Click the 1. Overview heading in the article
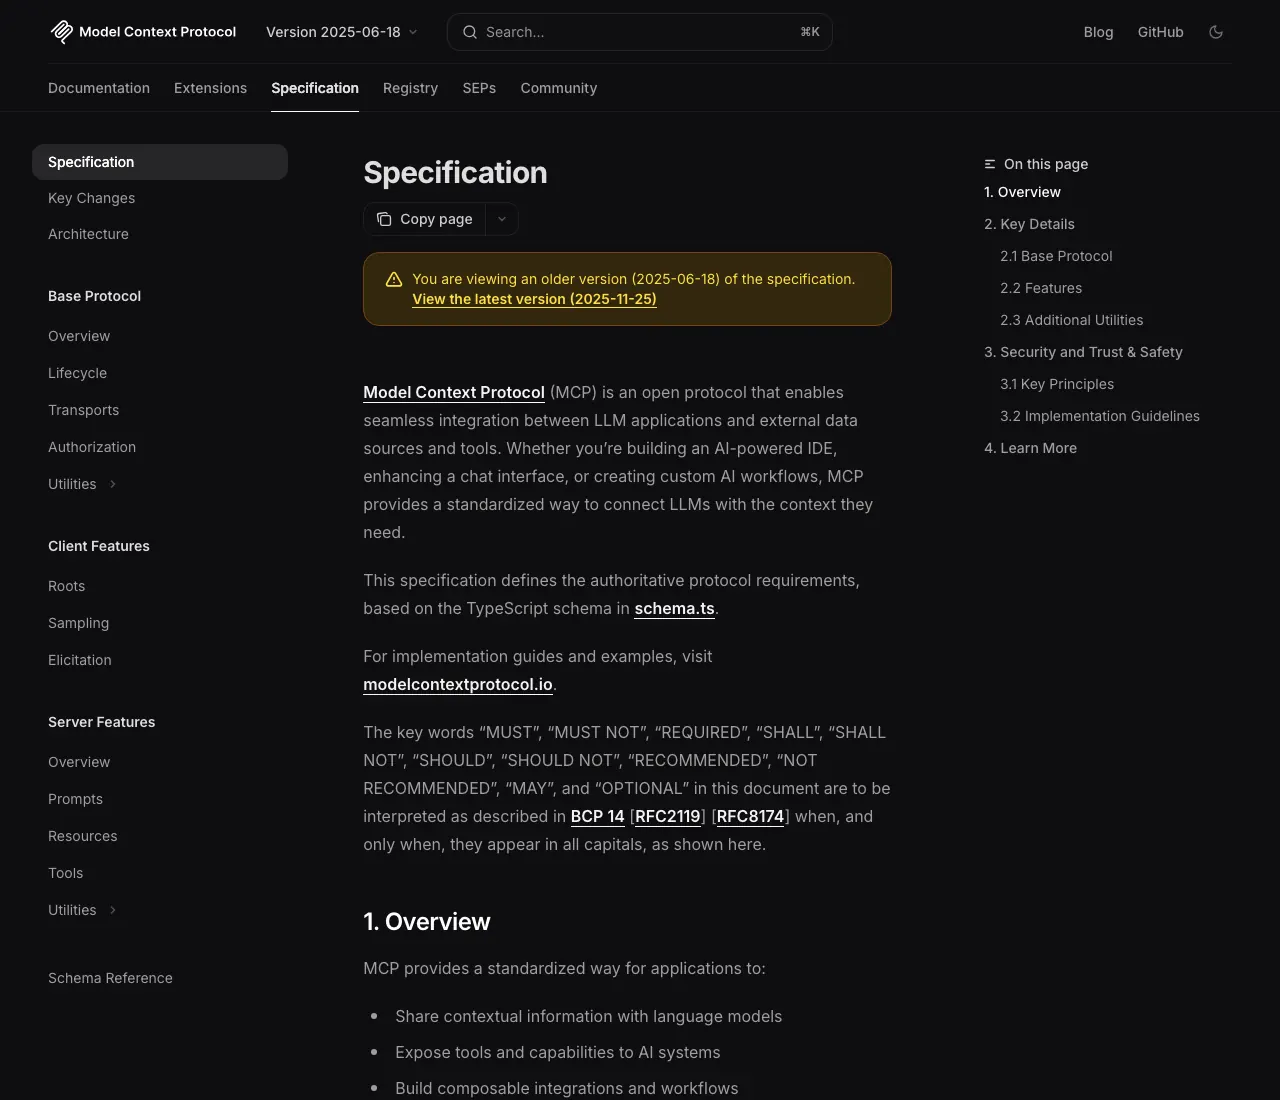 click(x=427, y=922)
